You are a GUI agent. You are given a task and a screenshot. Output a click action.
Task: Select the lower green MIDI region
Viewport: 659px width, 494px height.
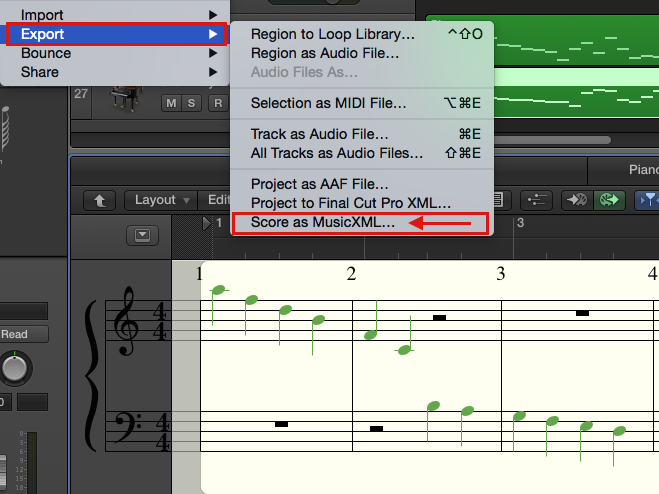[576, 93]
